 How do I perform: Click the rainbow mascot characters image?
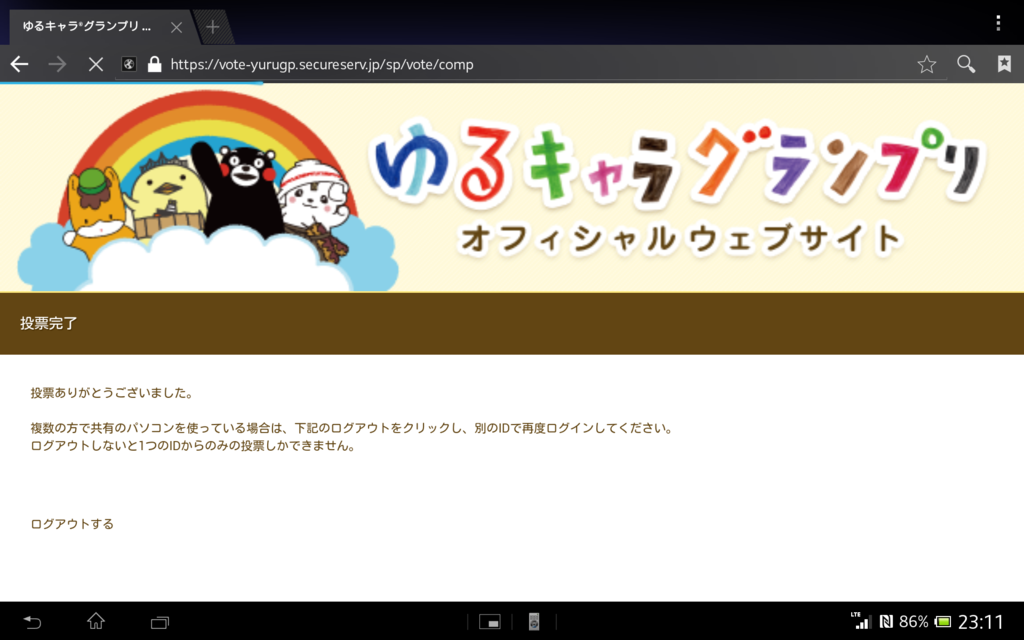point(208,191)
